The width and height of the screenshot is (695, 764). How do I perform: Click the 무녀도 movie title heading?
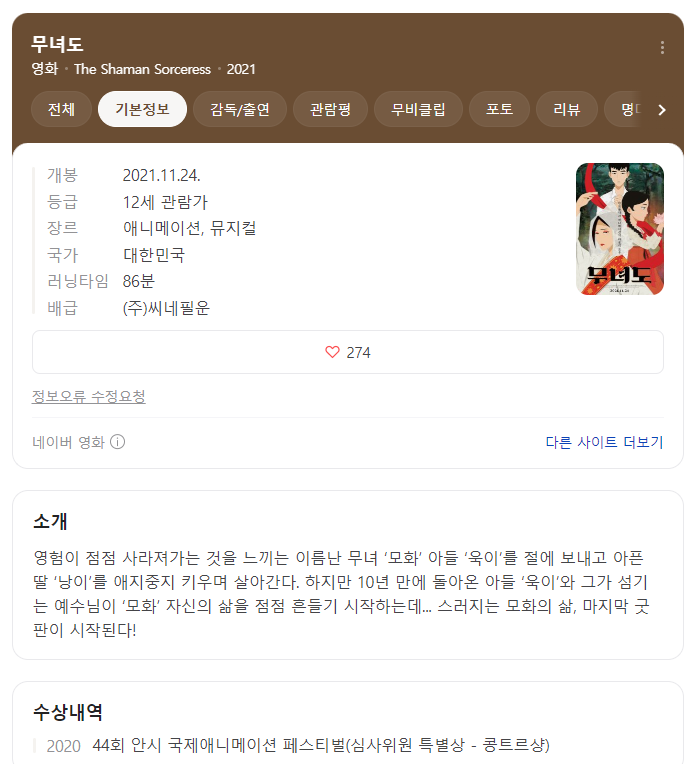click(x=58, y=44)
